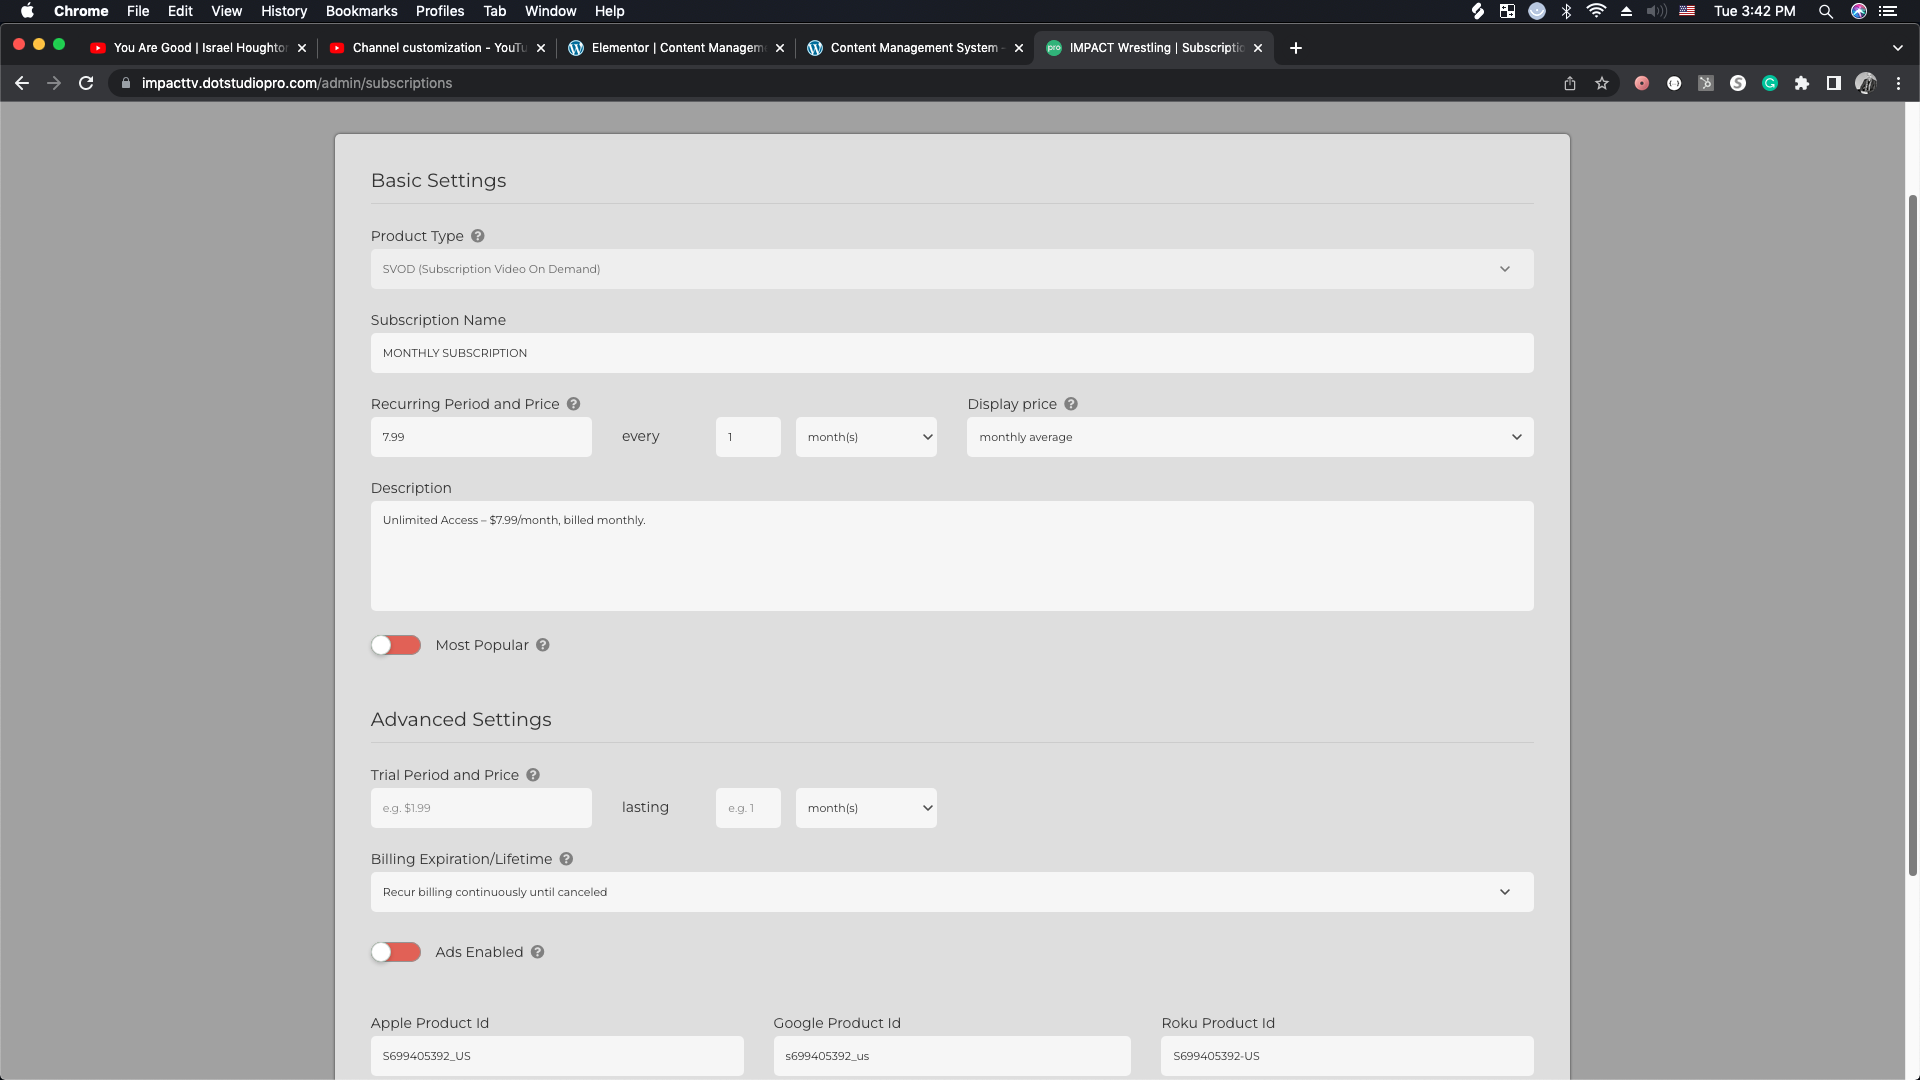Enable the Ads Enabled toggle
Screen dimensions: 1920x1080
(x=396, y=952)
